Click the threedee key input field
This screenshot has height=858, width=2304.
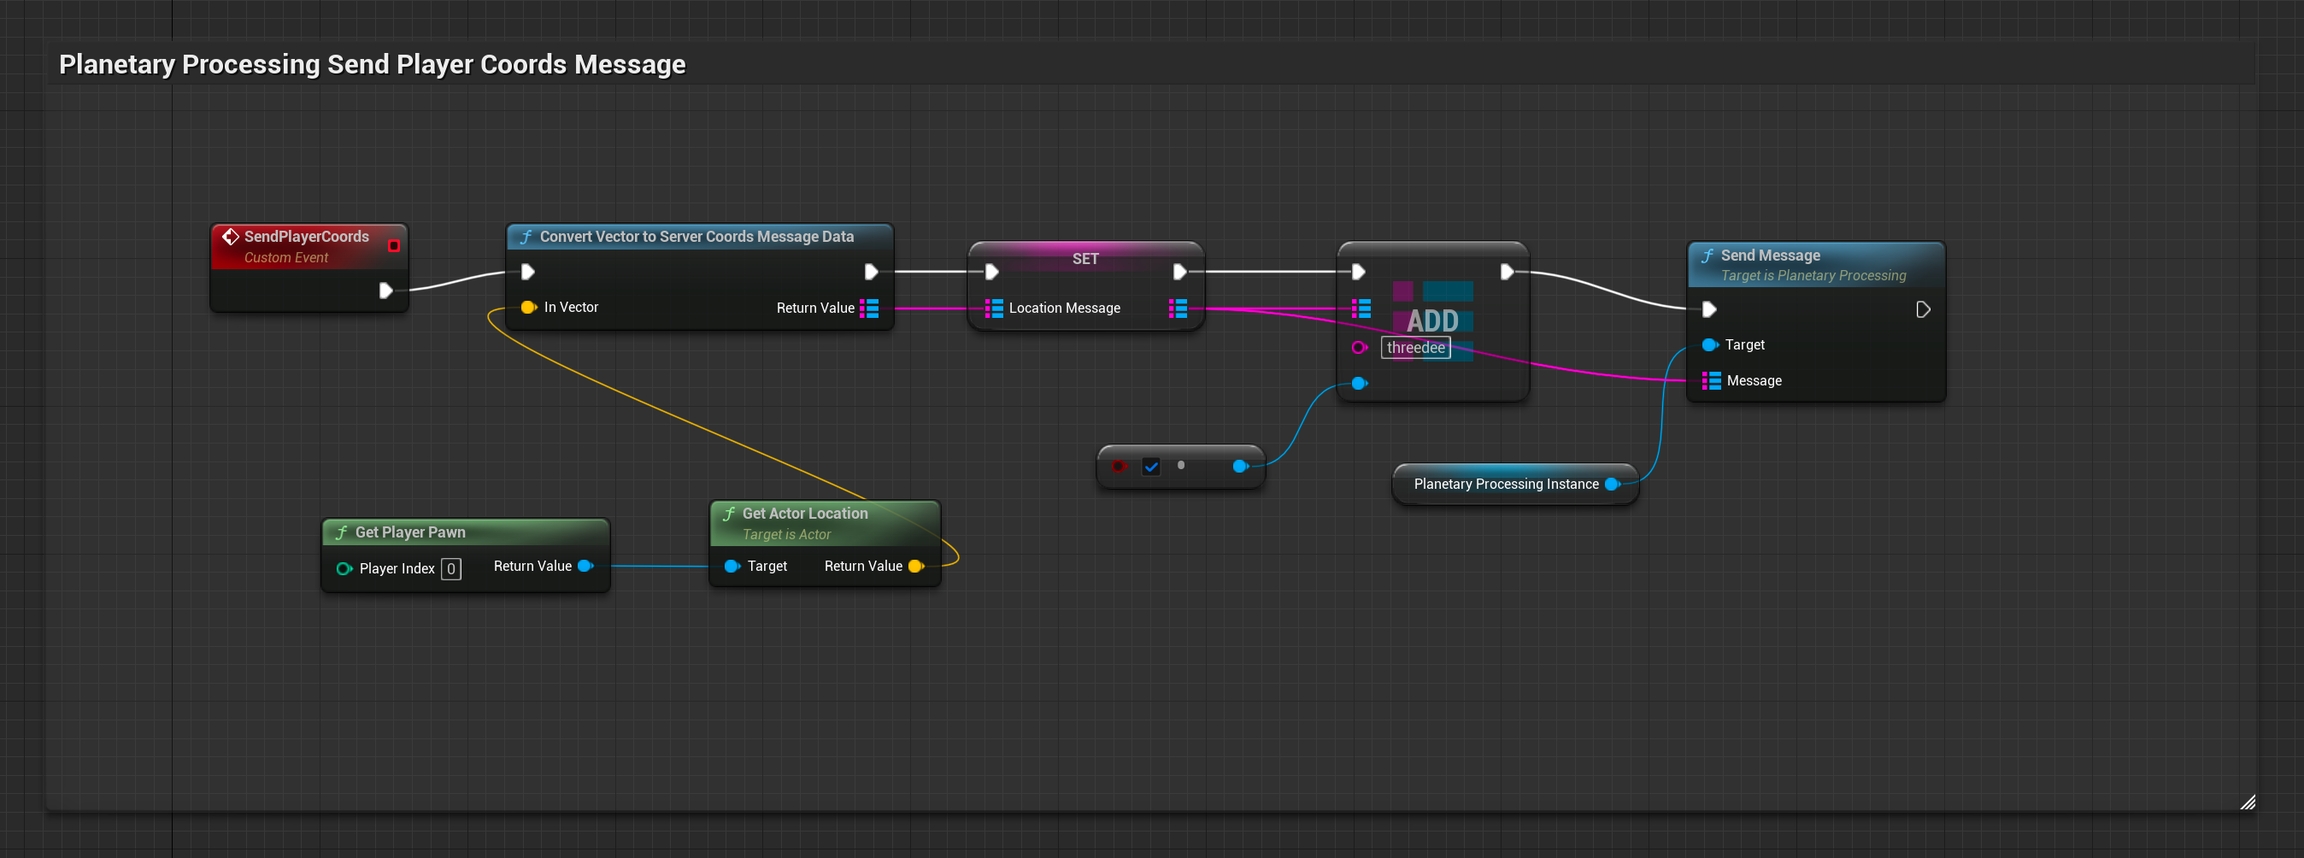(x=1416, y=348)
